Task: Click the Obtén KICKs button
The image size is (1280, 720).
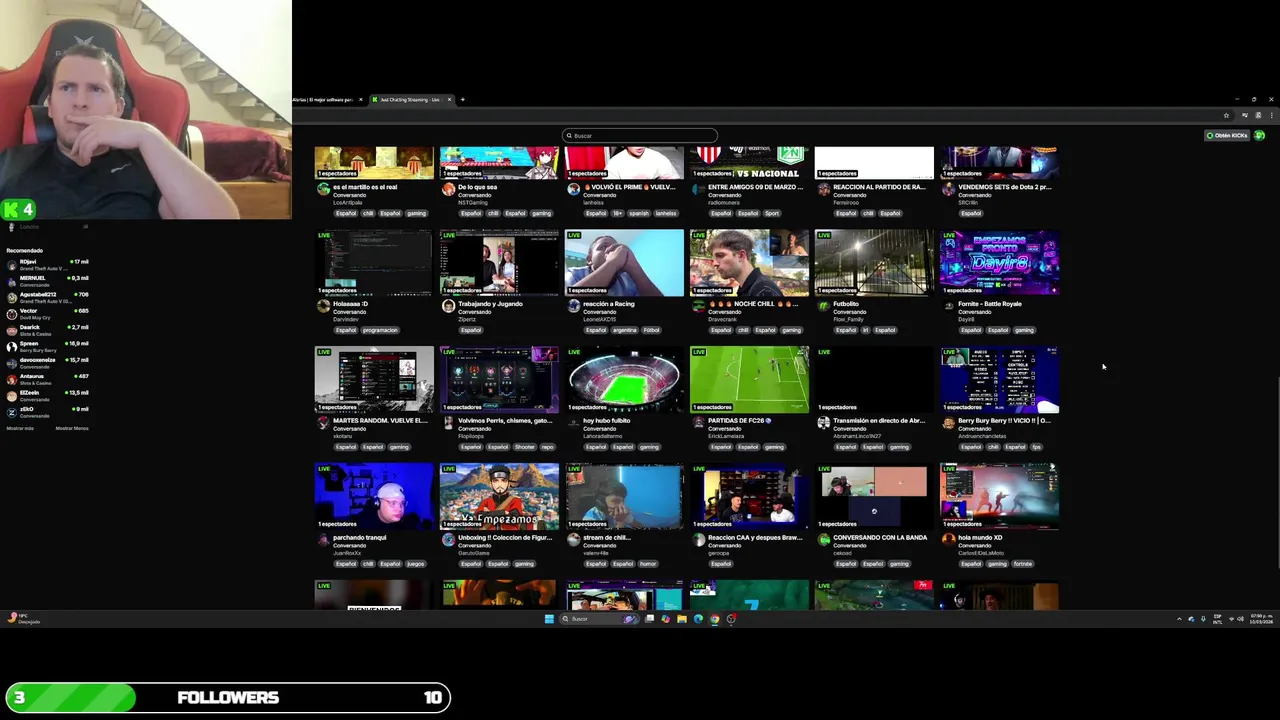Action: [1227, 135]
